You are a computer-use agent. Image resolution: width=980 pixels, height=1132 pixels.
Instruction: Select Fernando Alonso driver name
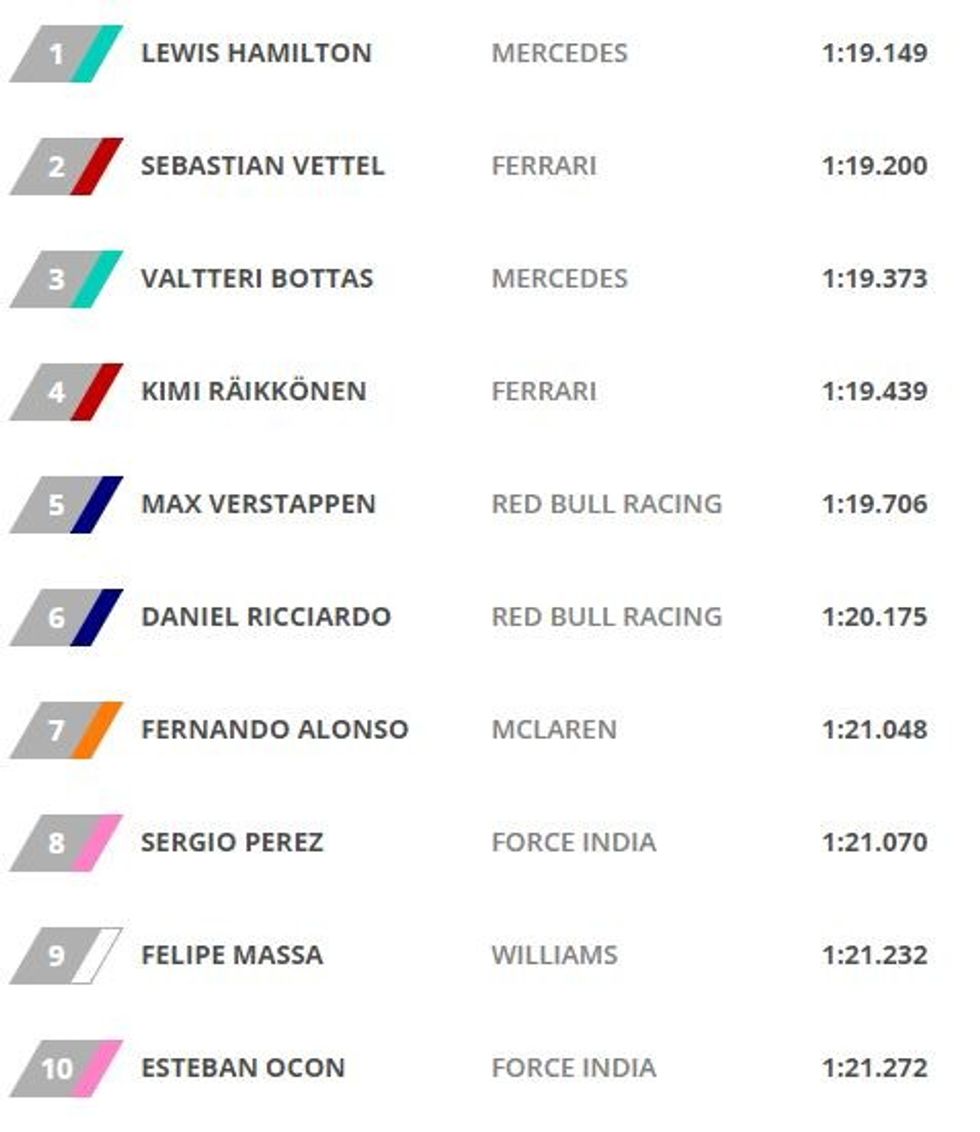pyautogui.click(x=274, y=730)
